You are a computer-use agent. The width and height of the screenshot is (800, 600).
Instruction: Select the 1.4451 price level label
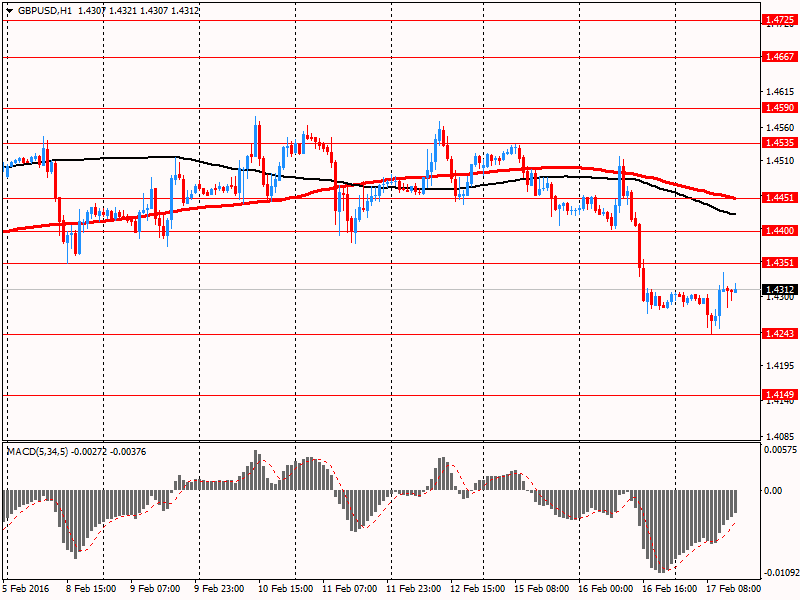778,198
